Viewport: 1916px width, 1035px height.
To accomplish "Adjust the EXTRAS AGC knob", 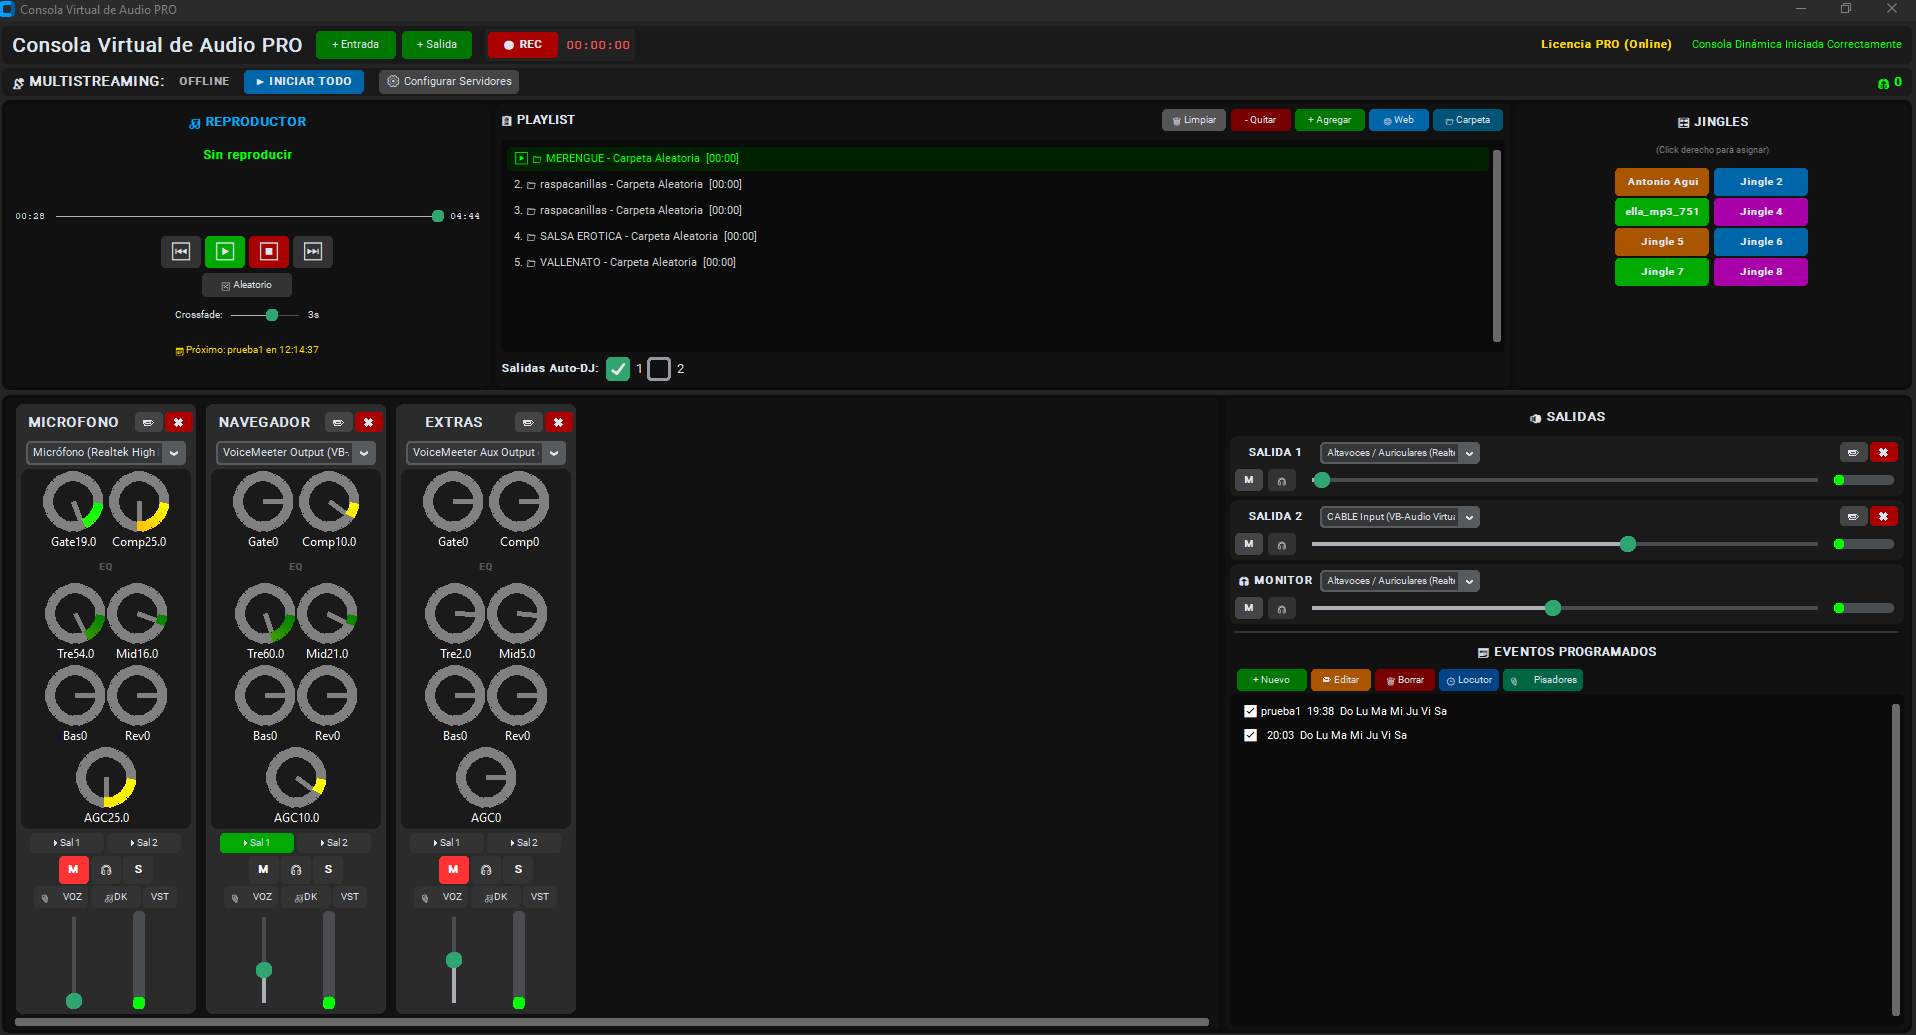I will click(x=486, y=778).
